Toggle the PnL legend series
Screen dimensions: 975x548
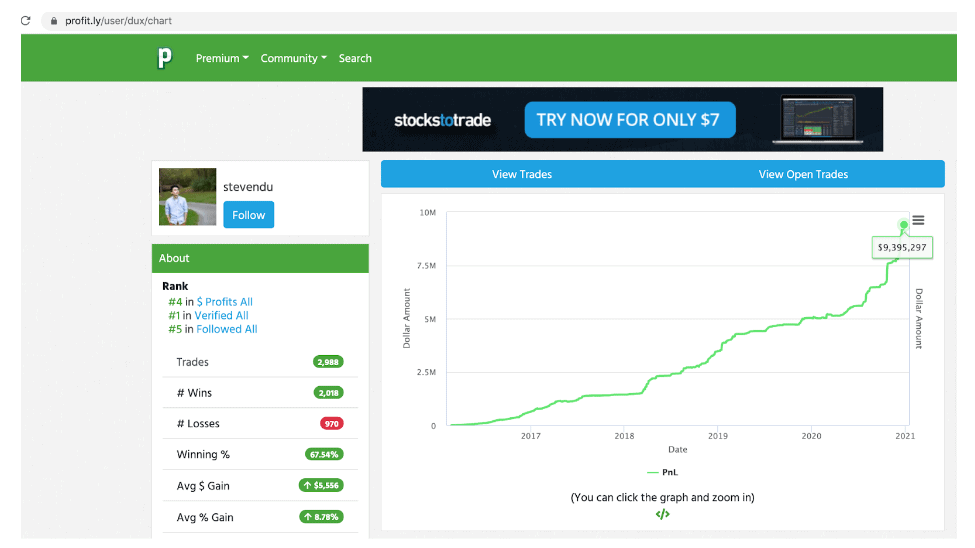coord(662,472)
